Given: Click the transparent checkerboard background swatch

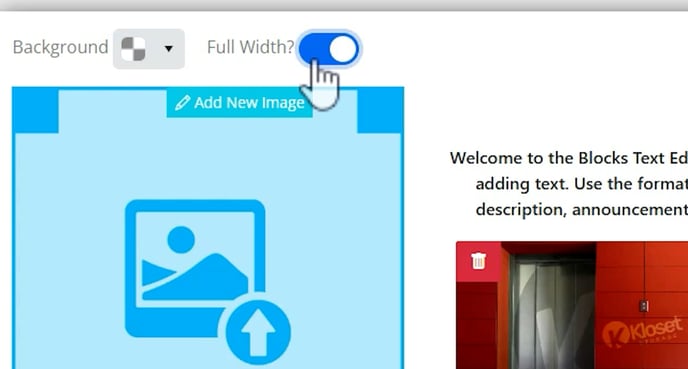Looking at the screenshot, I should [x=133, y=49].
